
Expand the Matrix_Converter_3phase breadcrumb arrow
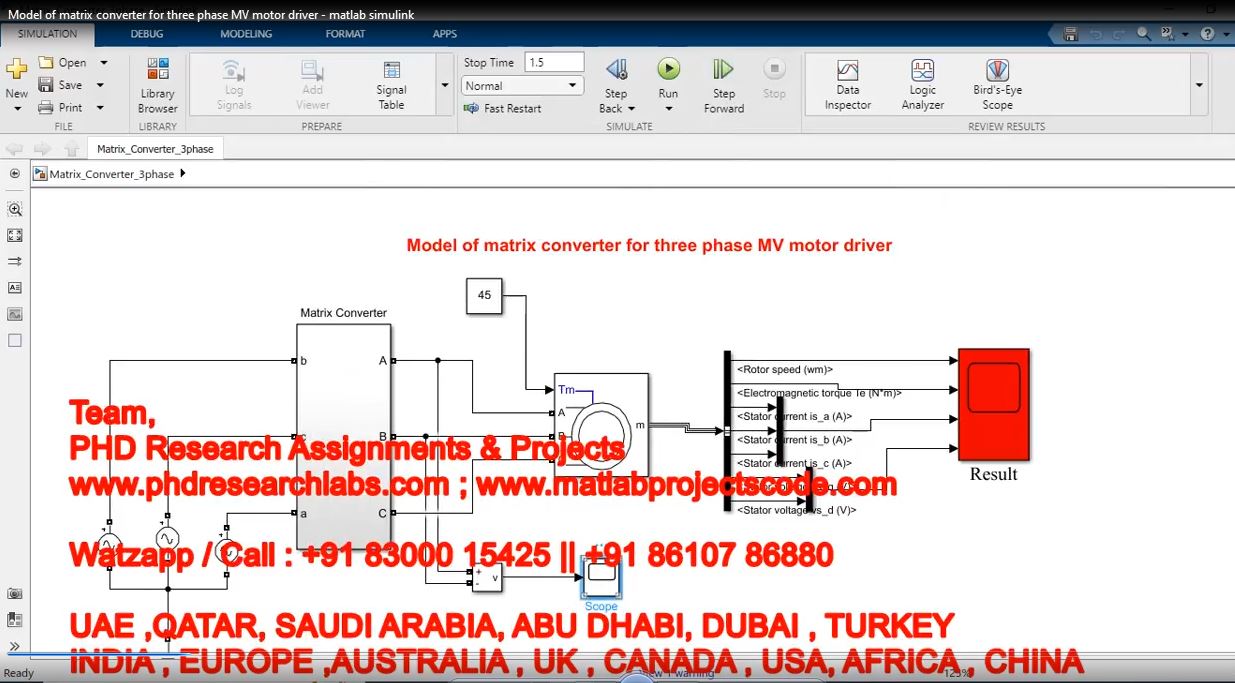pos(182,173)
